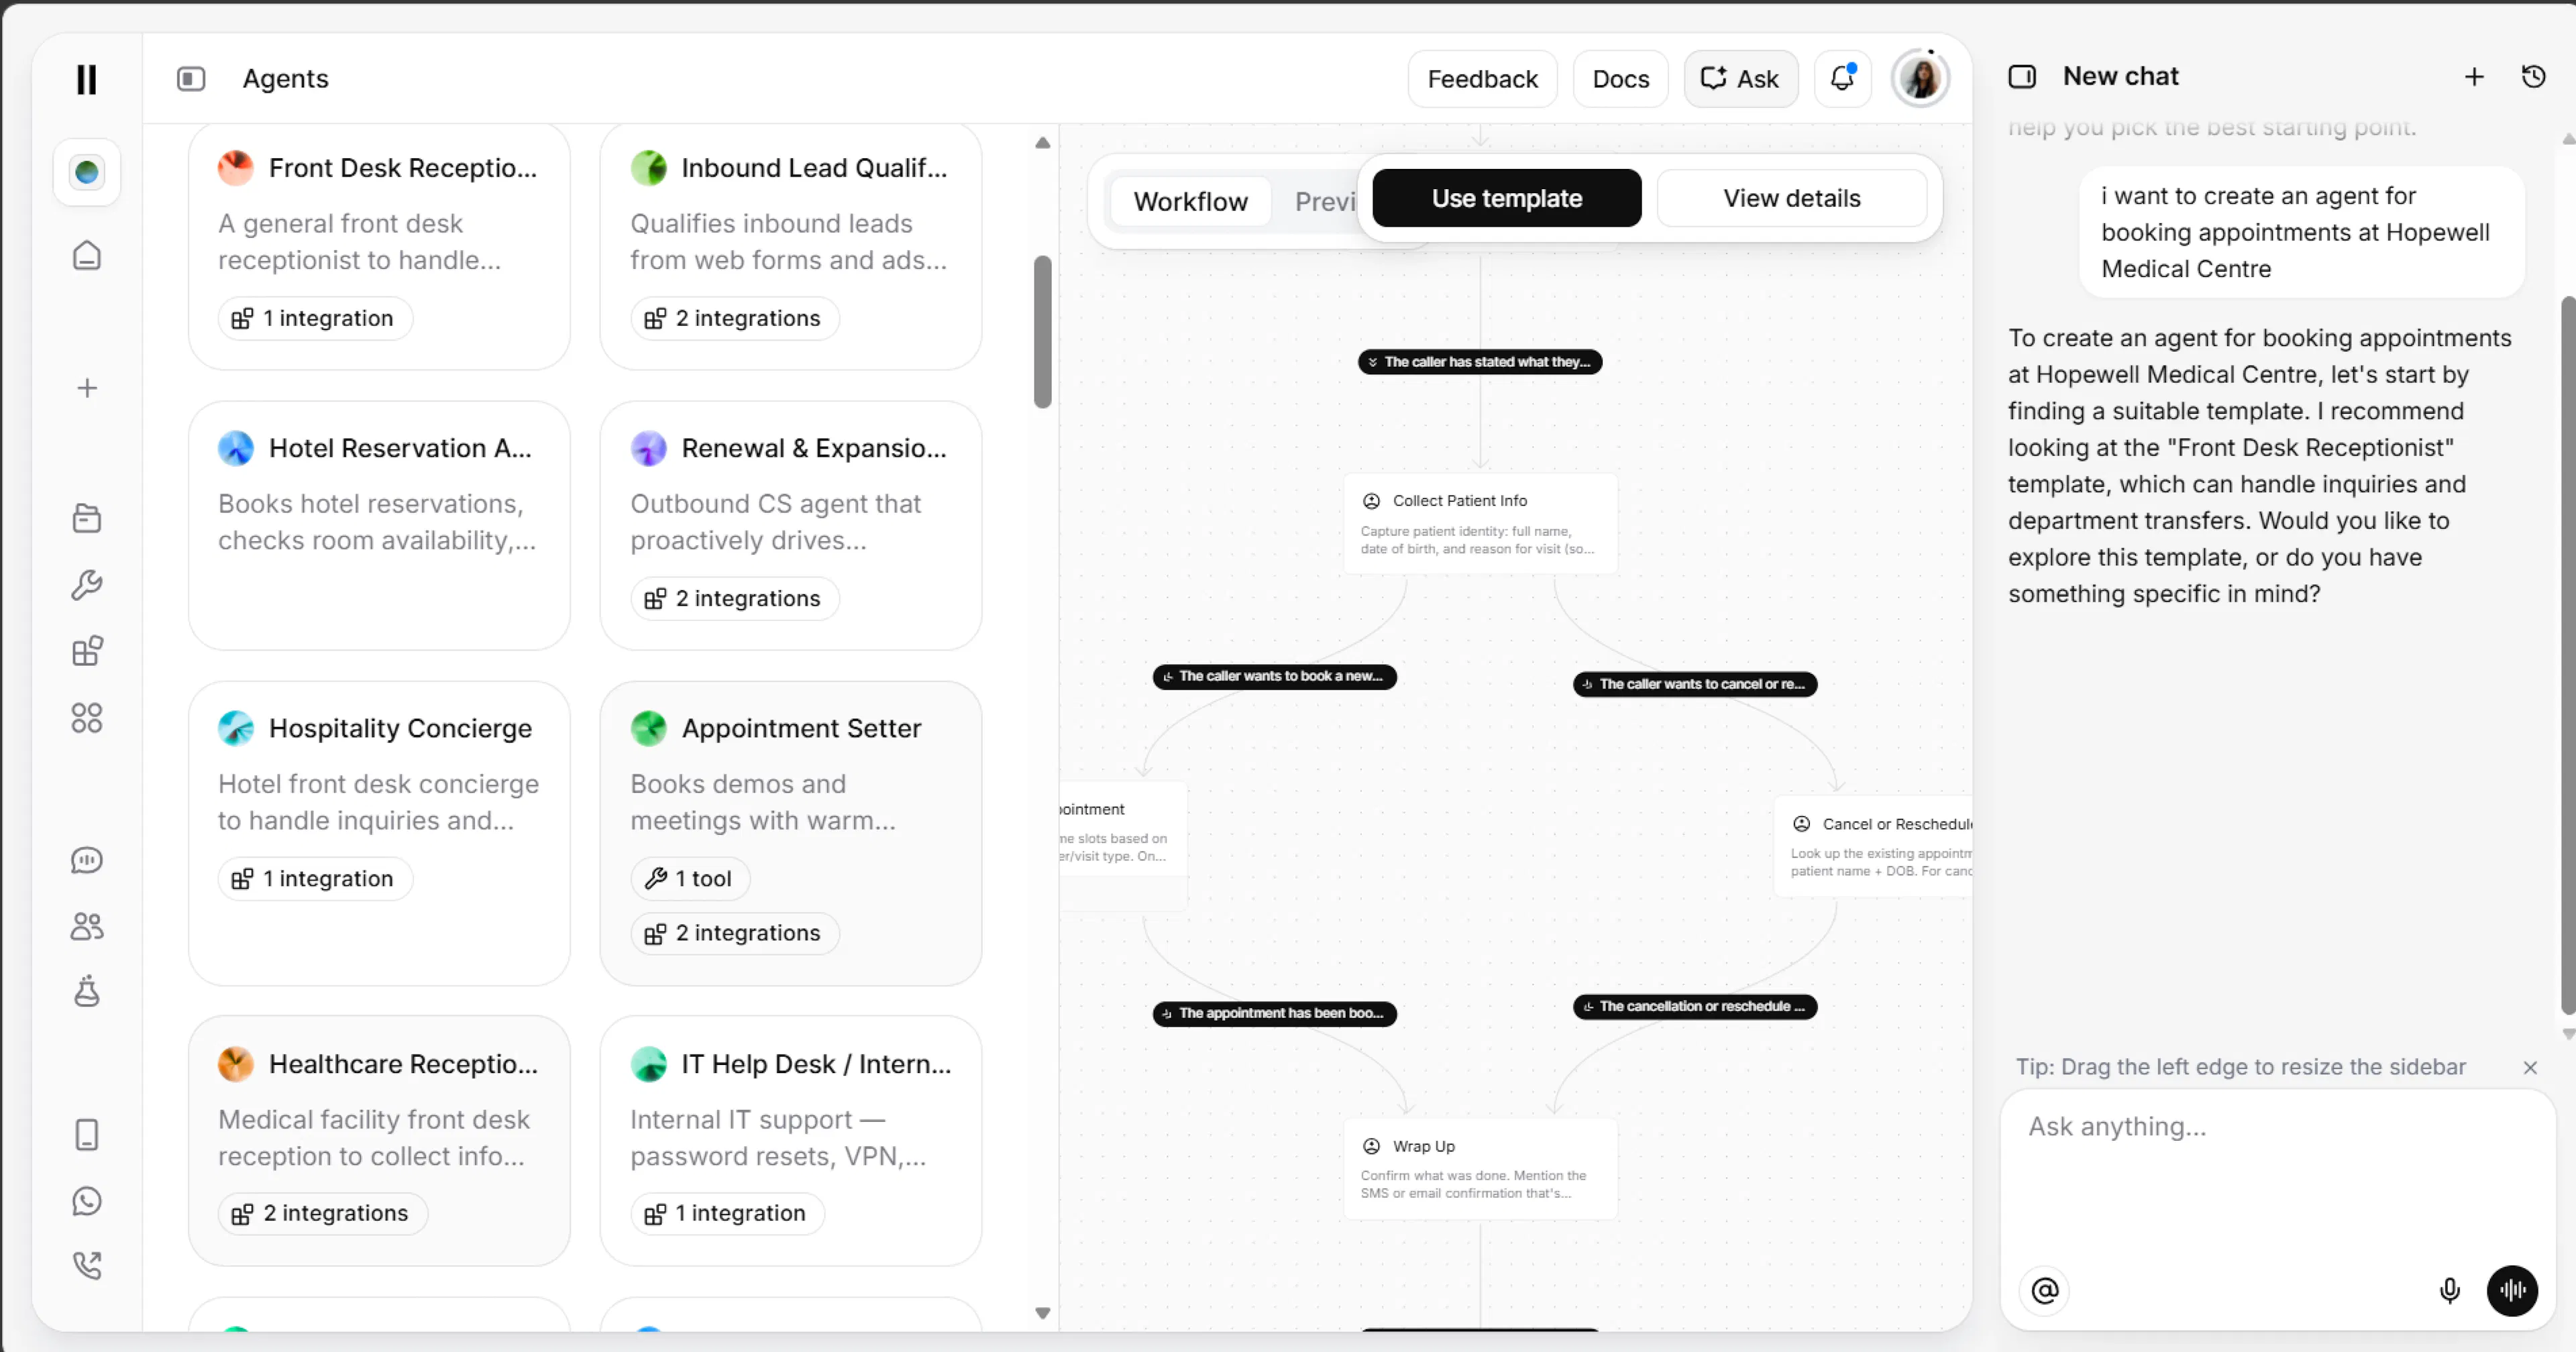Switch to the Workflow tab
Image resolution: width=2576 pixels, height=1352 pixels.
[1190, 202]
